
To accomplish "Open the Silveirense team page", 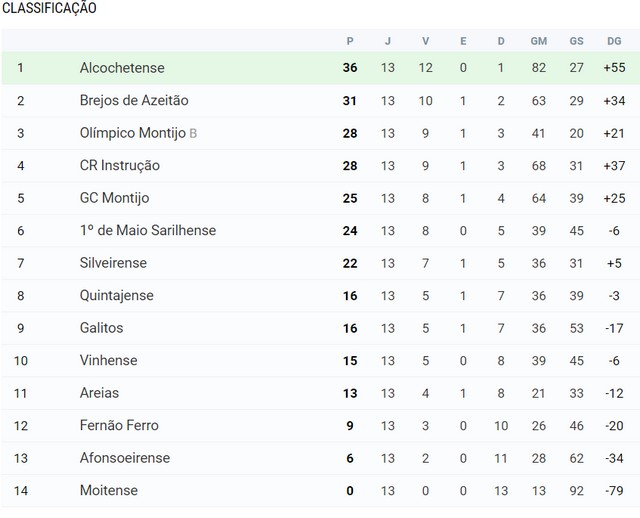I will point(113,263).
